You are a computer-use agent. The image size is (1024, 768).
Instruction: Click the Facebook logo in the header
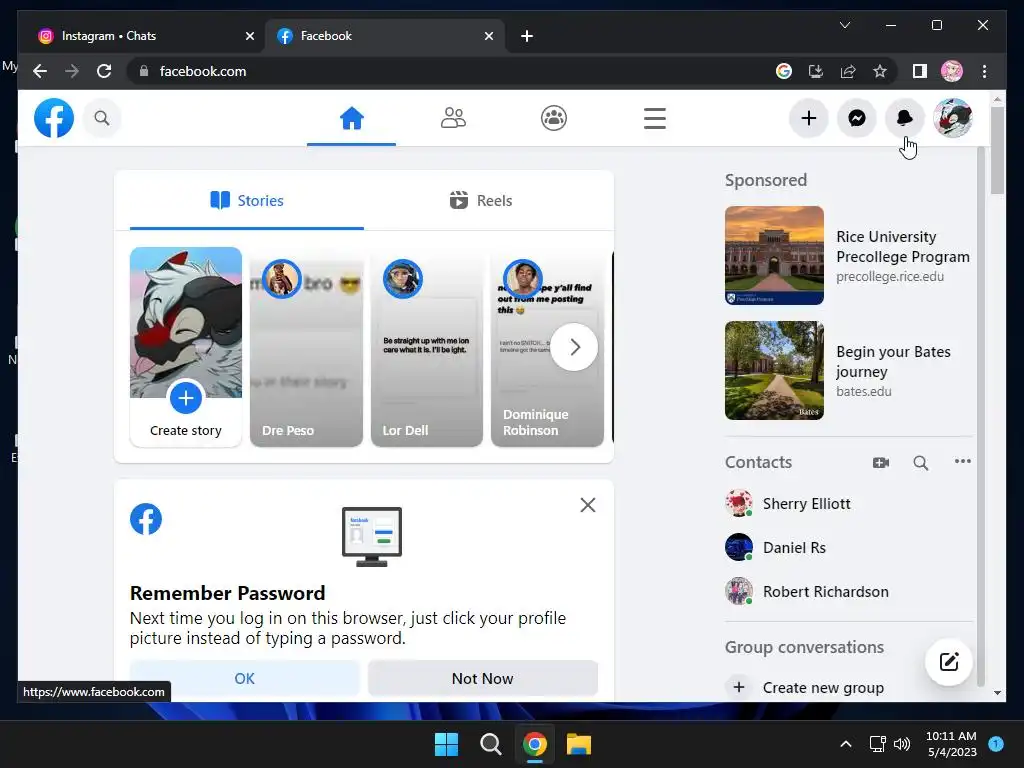tap(54, 118)
